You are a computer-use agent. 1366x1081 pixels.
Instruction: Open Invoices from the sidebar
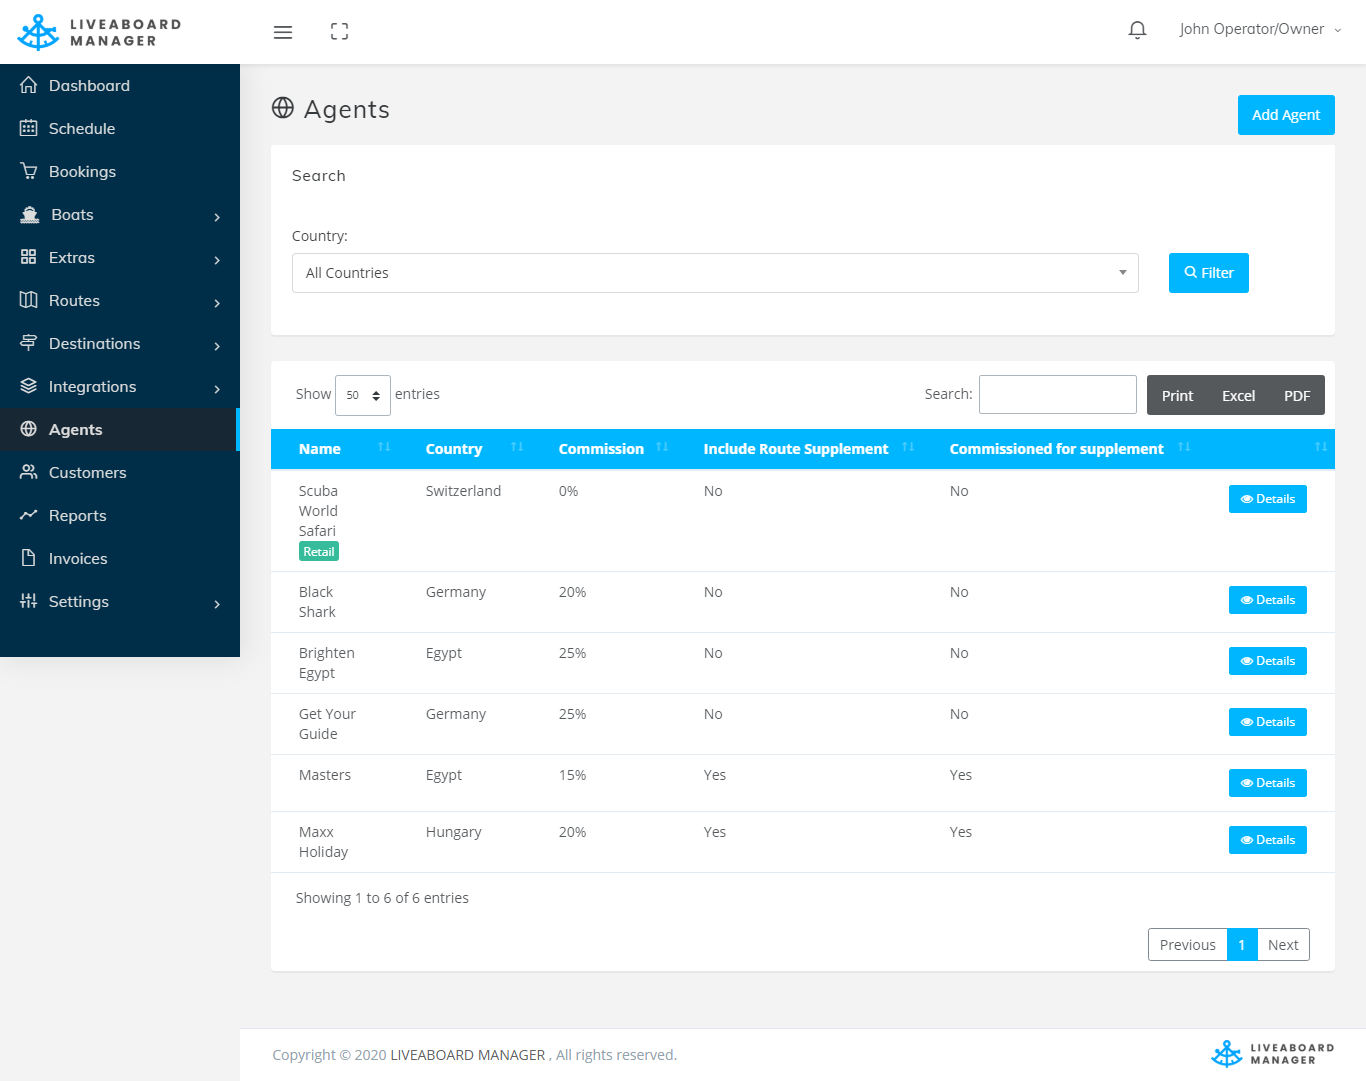pos(78,559)
